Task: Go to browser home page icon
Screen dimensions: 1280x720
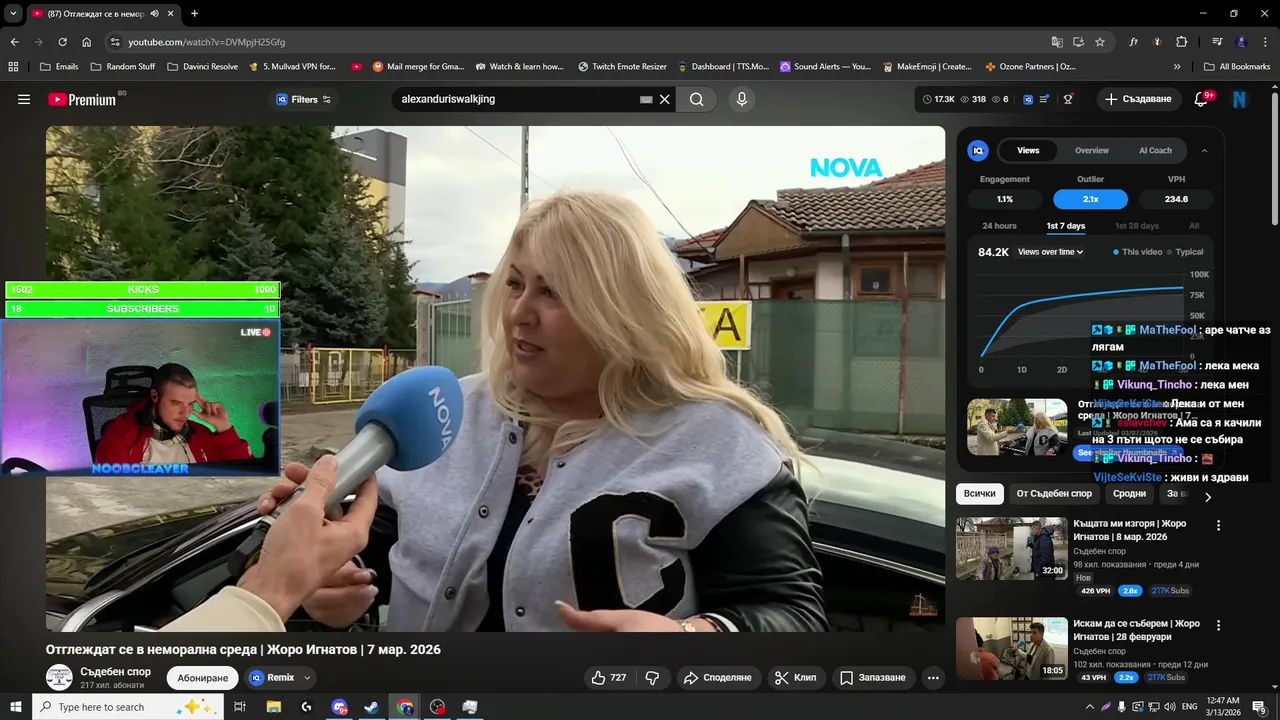Action: (86, 42)
